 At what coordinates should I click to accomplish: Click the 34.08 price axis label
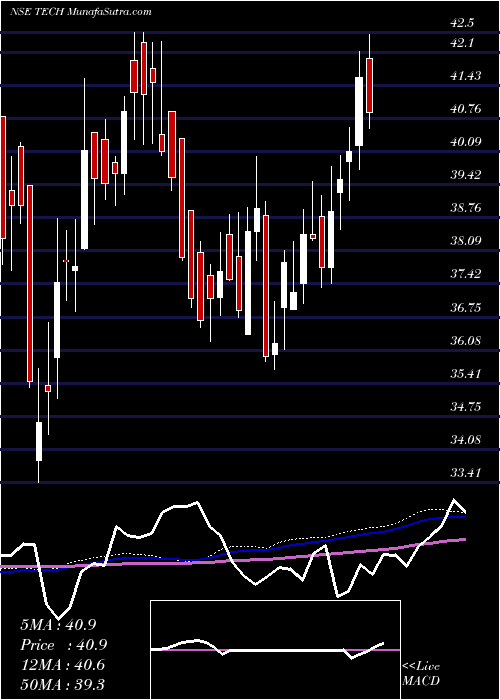(x=466, y=440)
